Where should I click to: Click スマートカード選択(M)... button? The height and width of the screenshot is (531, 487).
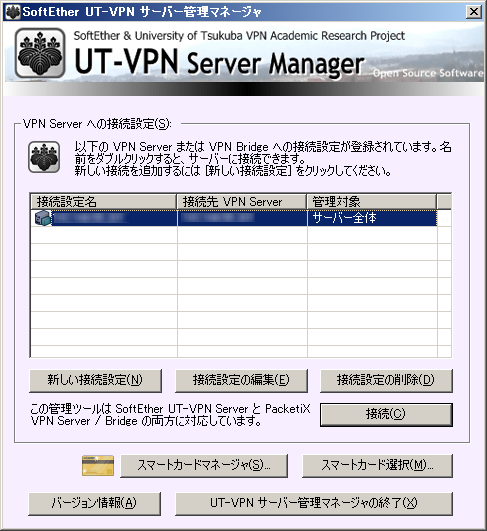[x=377, y=466]
